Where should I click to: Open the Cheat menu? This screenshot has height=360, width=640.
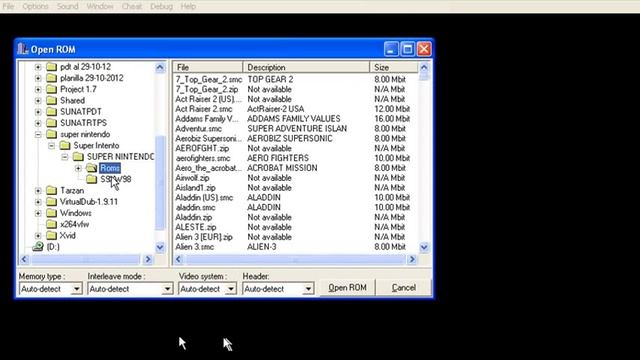pyautogui.click(x=132, y=6)
